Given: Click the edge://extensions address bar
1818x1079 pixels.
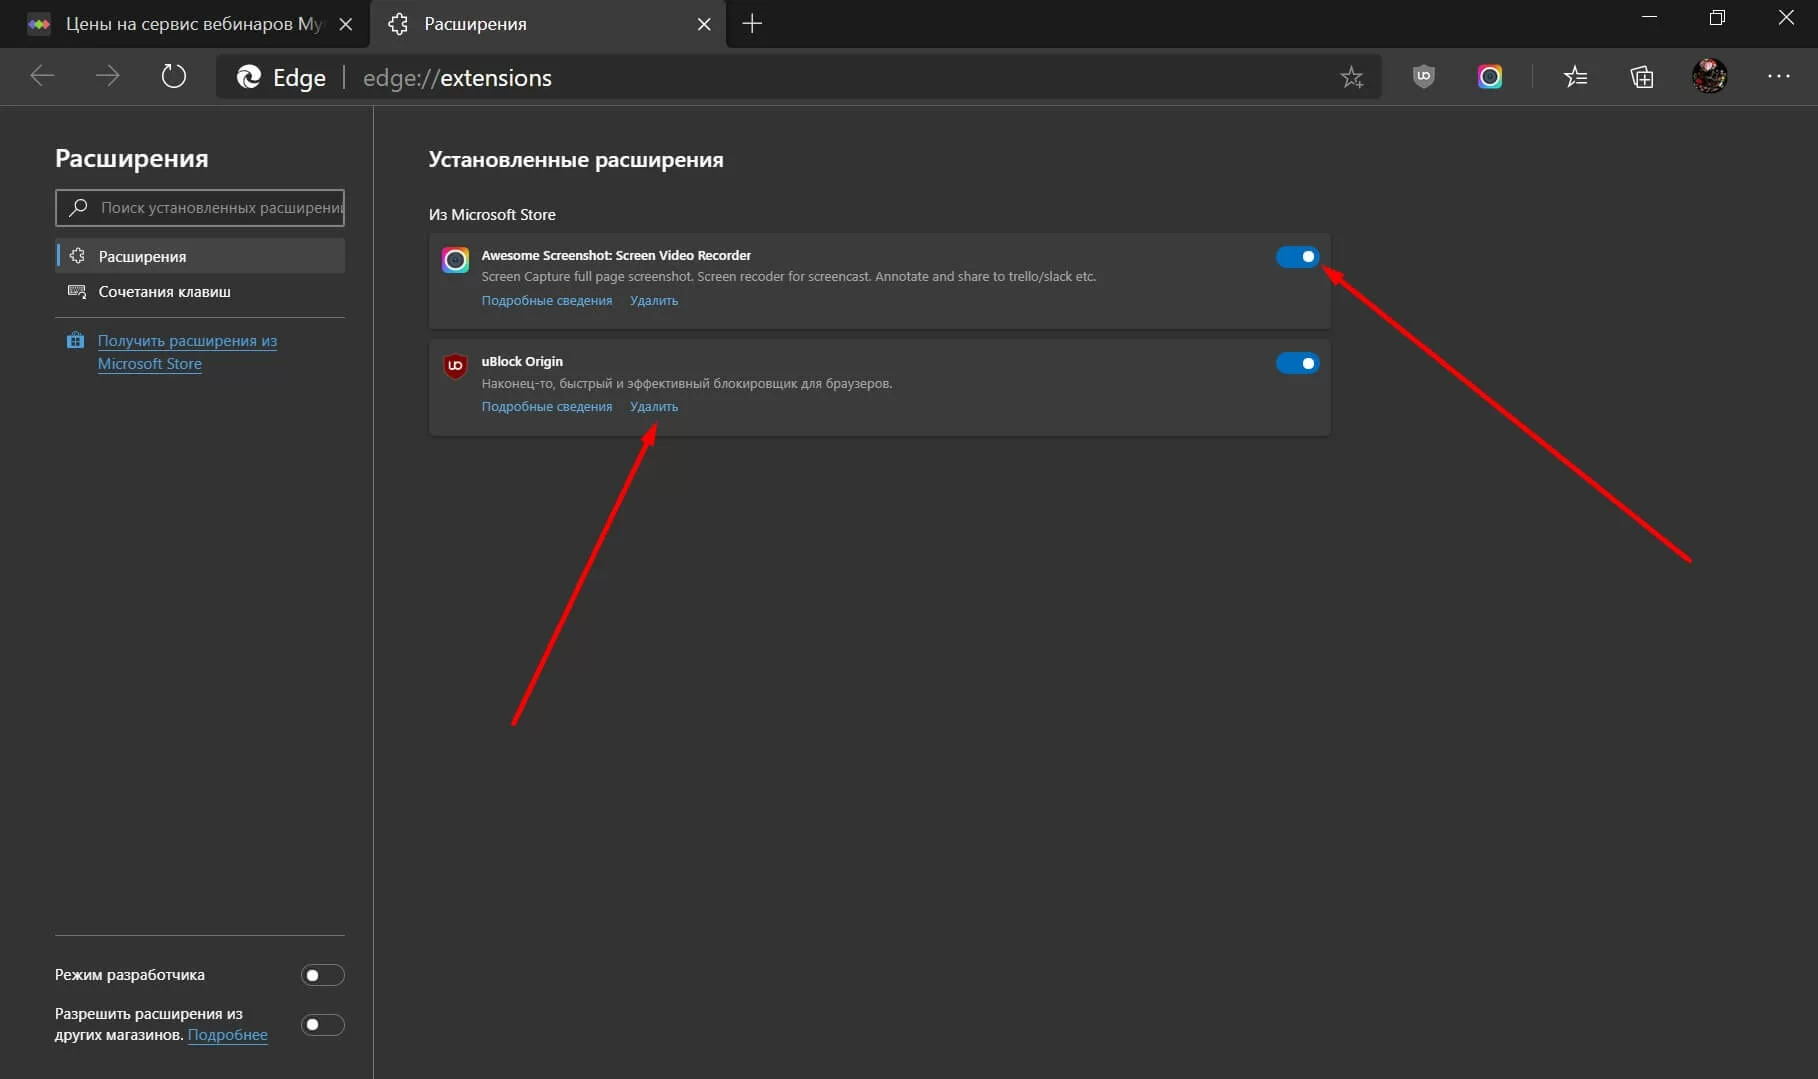Looking at the screenshot, I should click(799, 77).
